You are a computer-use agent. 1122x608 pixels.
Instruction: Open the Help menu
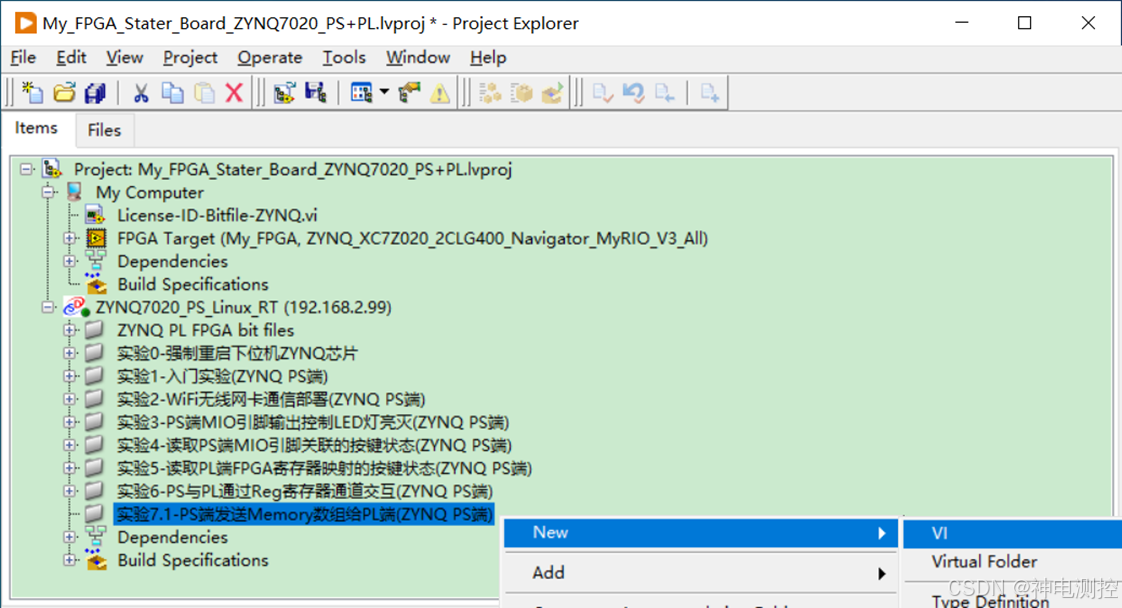[x=488, y=57]
